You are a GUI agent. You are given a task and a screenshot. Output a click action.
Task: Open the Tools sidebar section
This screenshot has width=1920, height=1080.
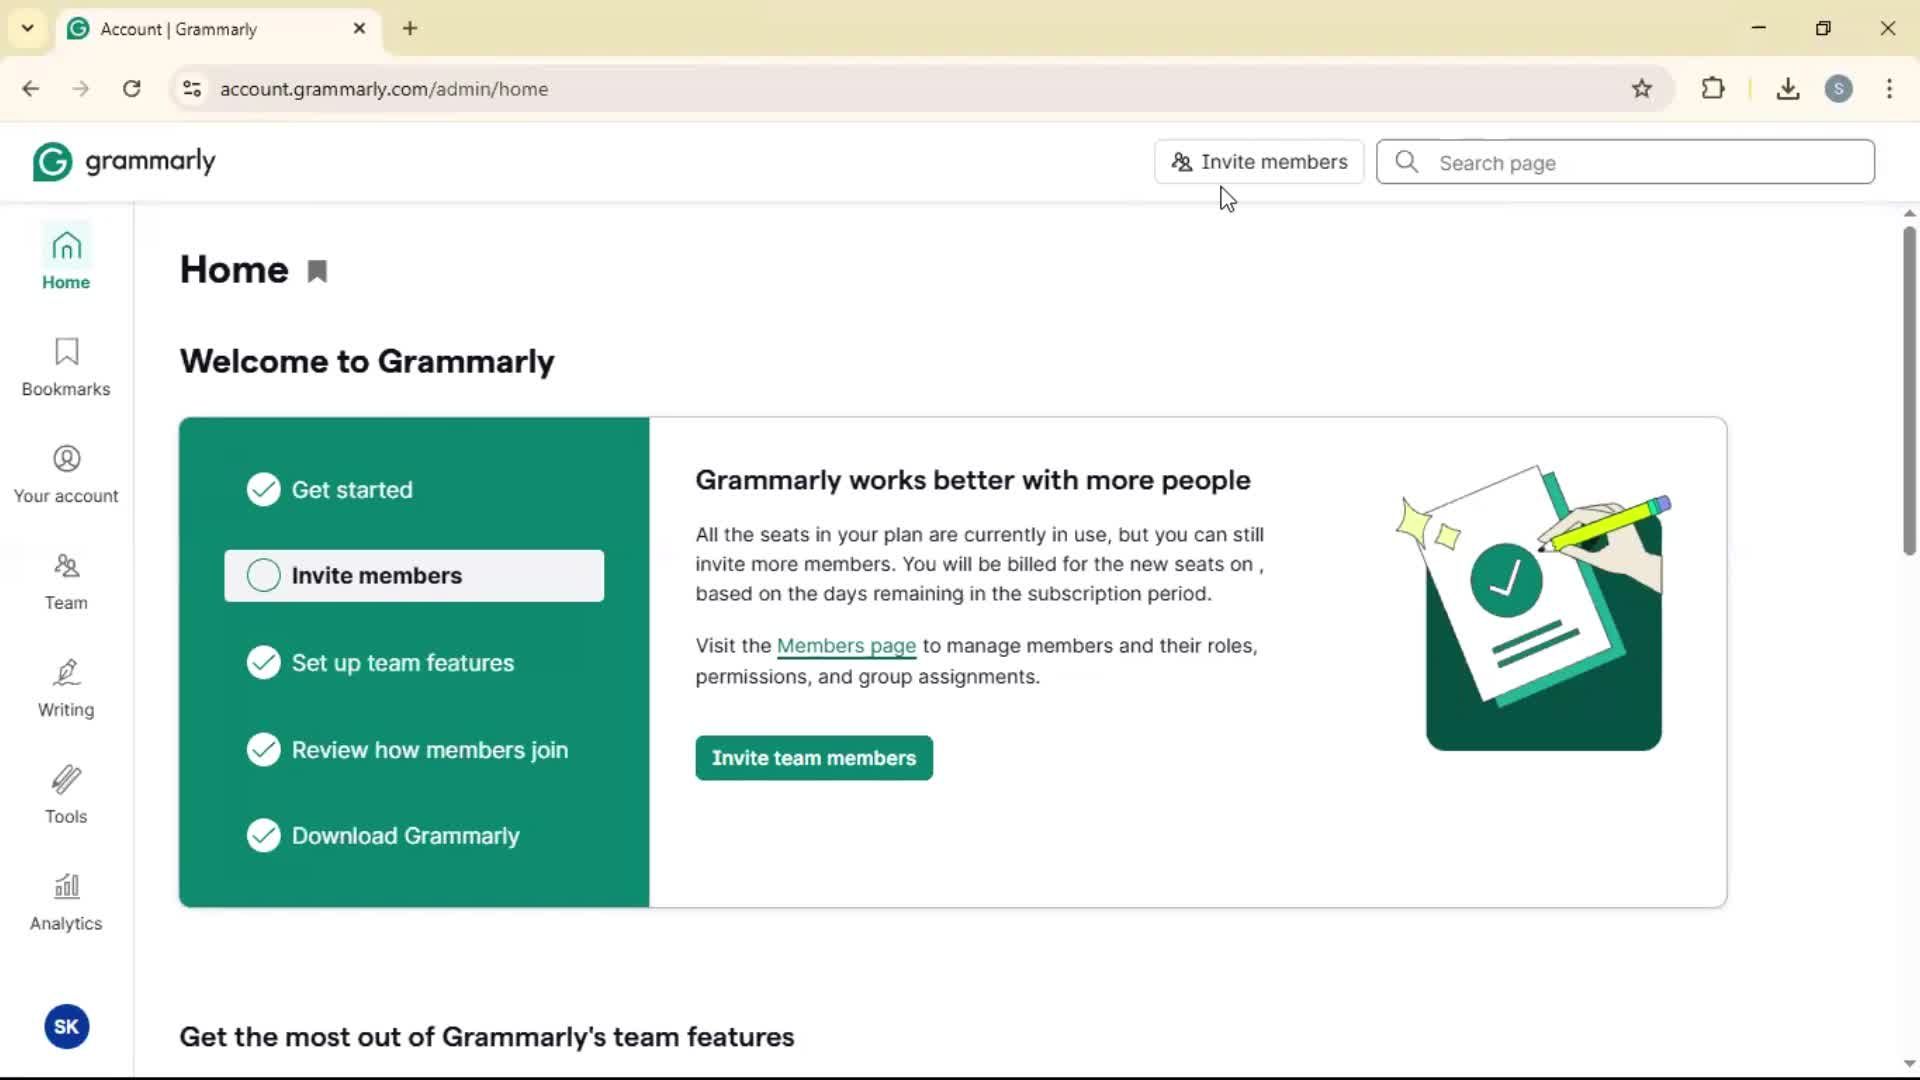[66, 795]
